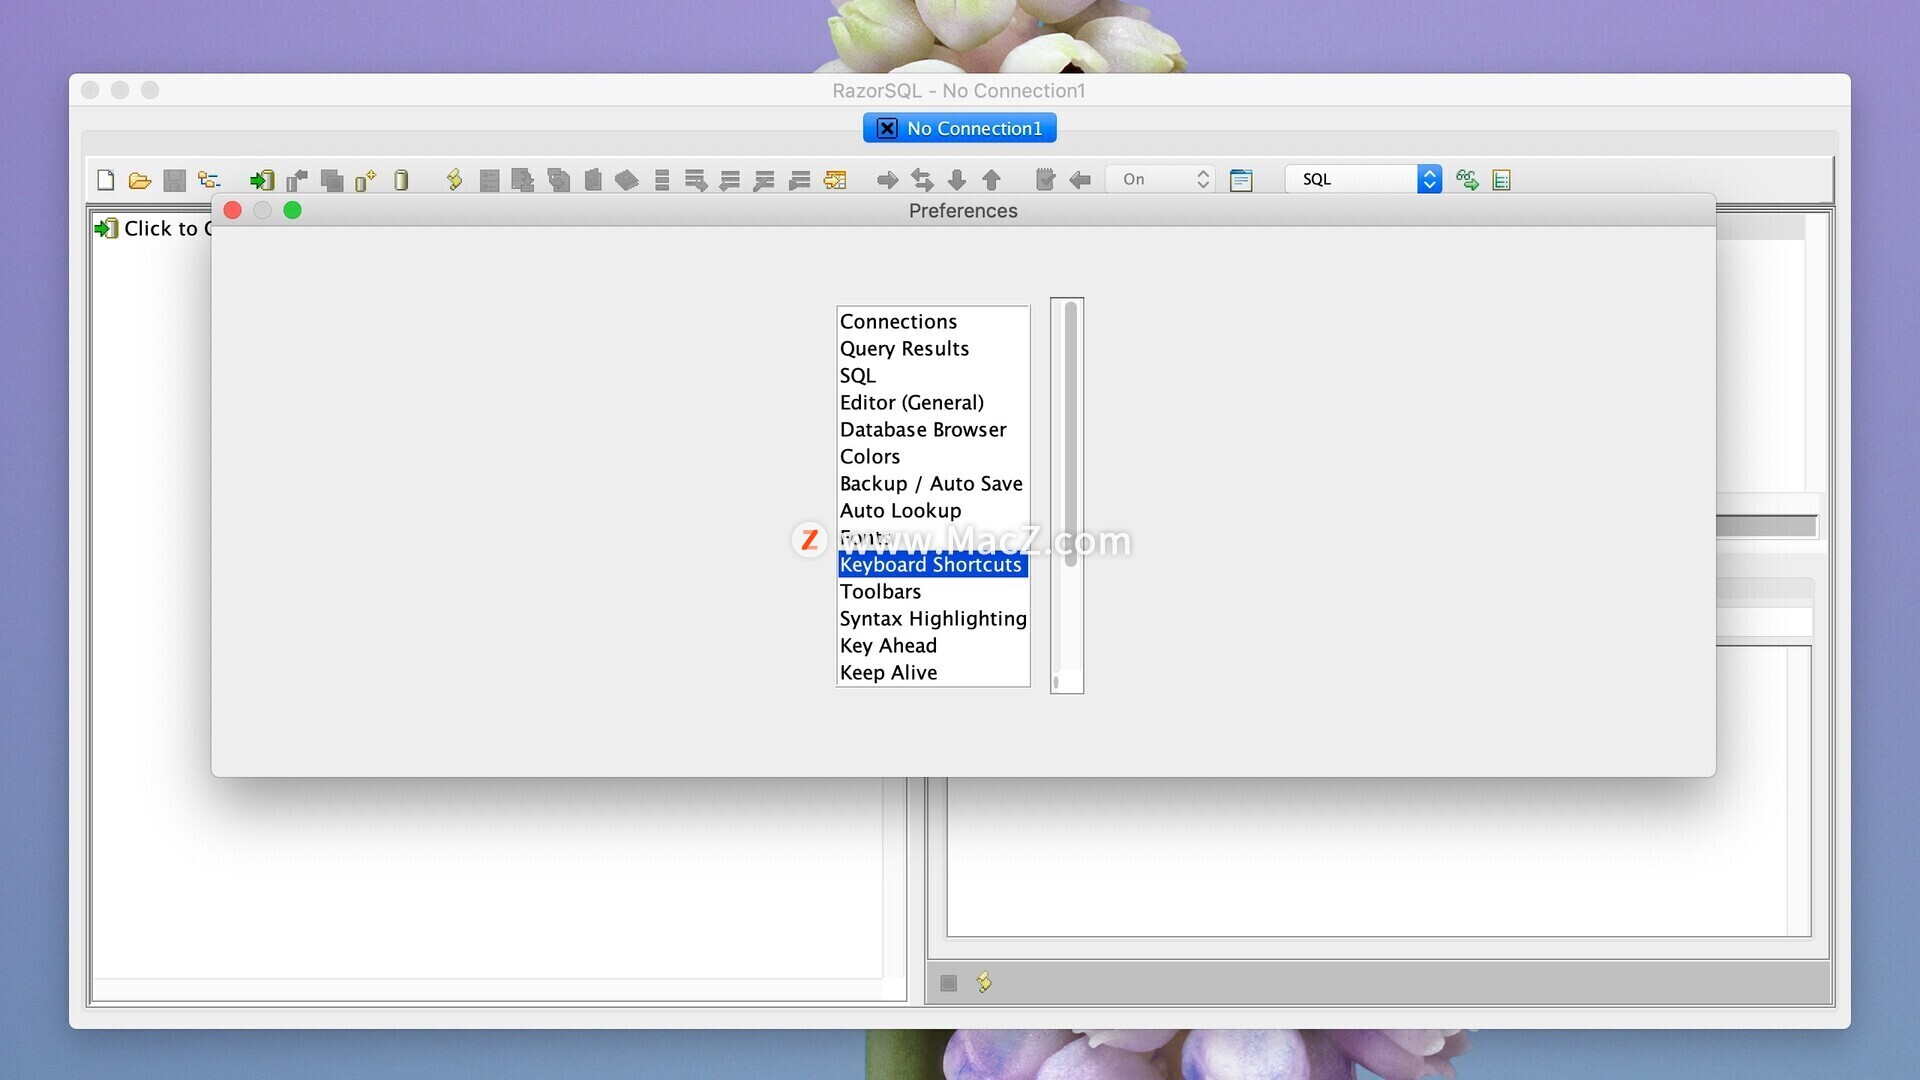Select Keep Alive preferences category
The height and width of the screenshot is (1080, 1920).
pyautogui.click(x=933, y=673)
